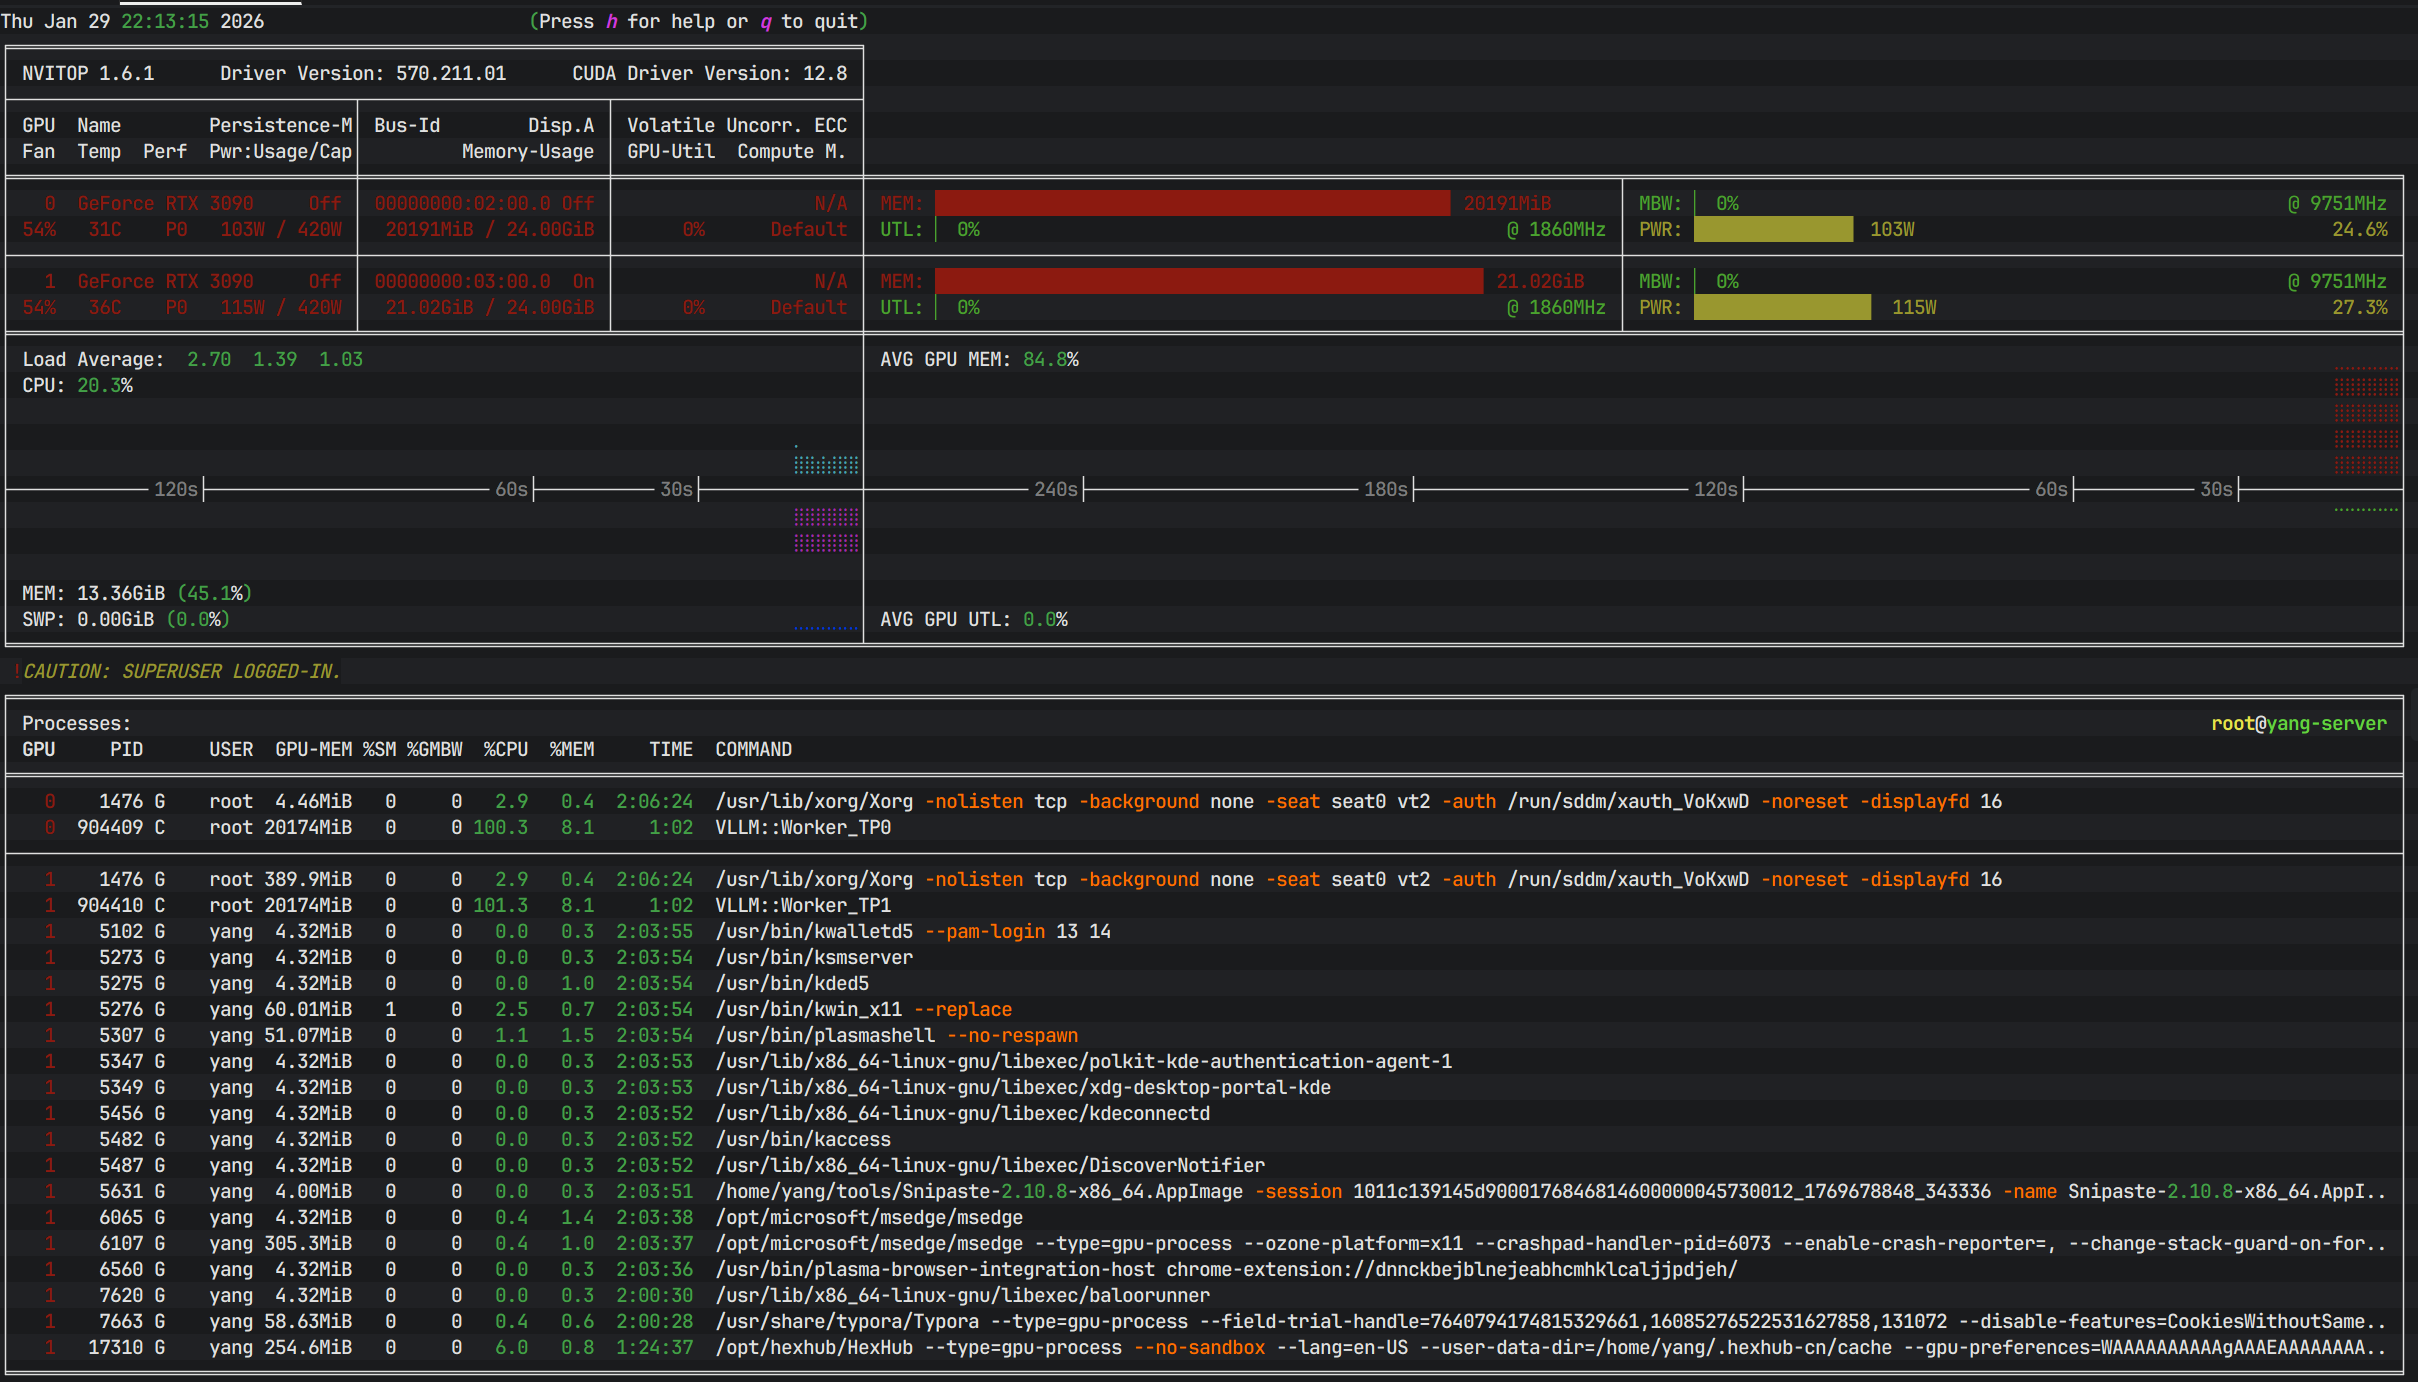Screen dimensions: 2418x1382
Task: Click the GPU-MEM column header
Action: tap(313, 749)
